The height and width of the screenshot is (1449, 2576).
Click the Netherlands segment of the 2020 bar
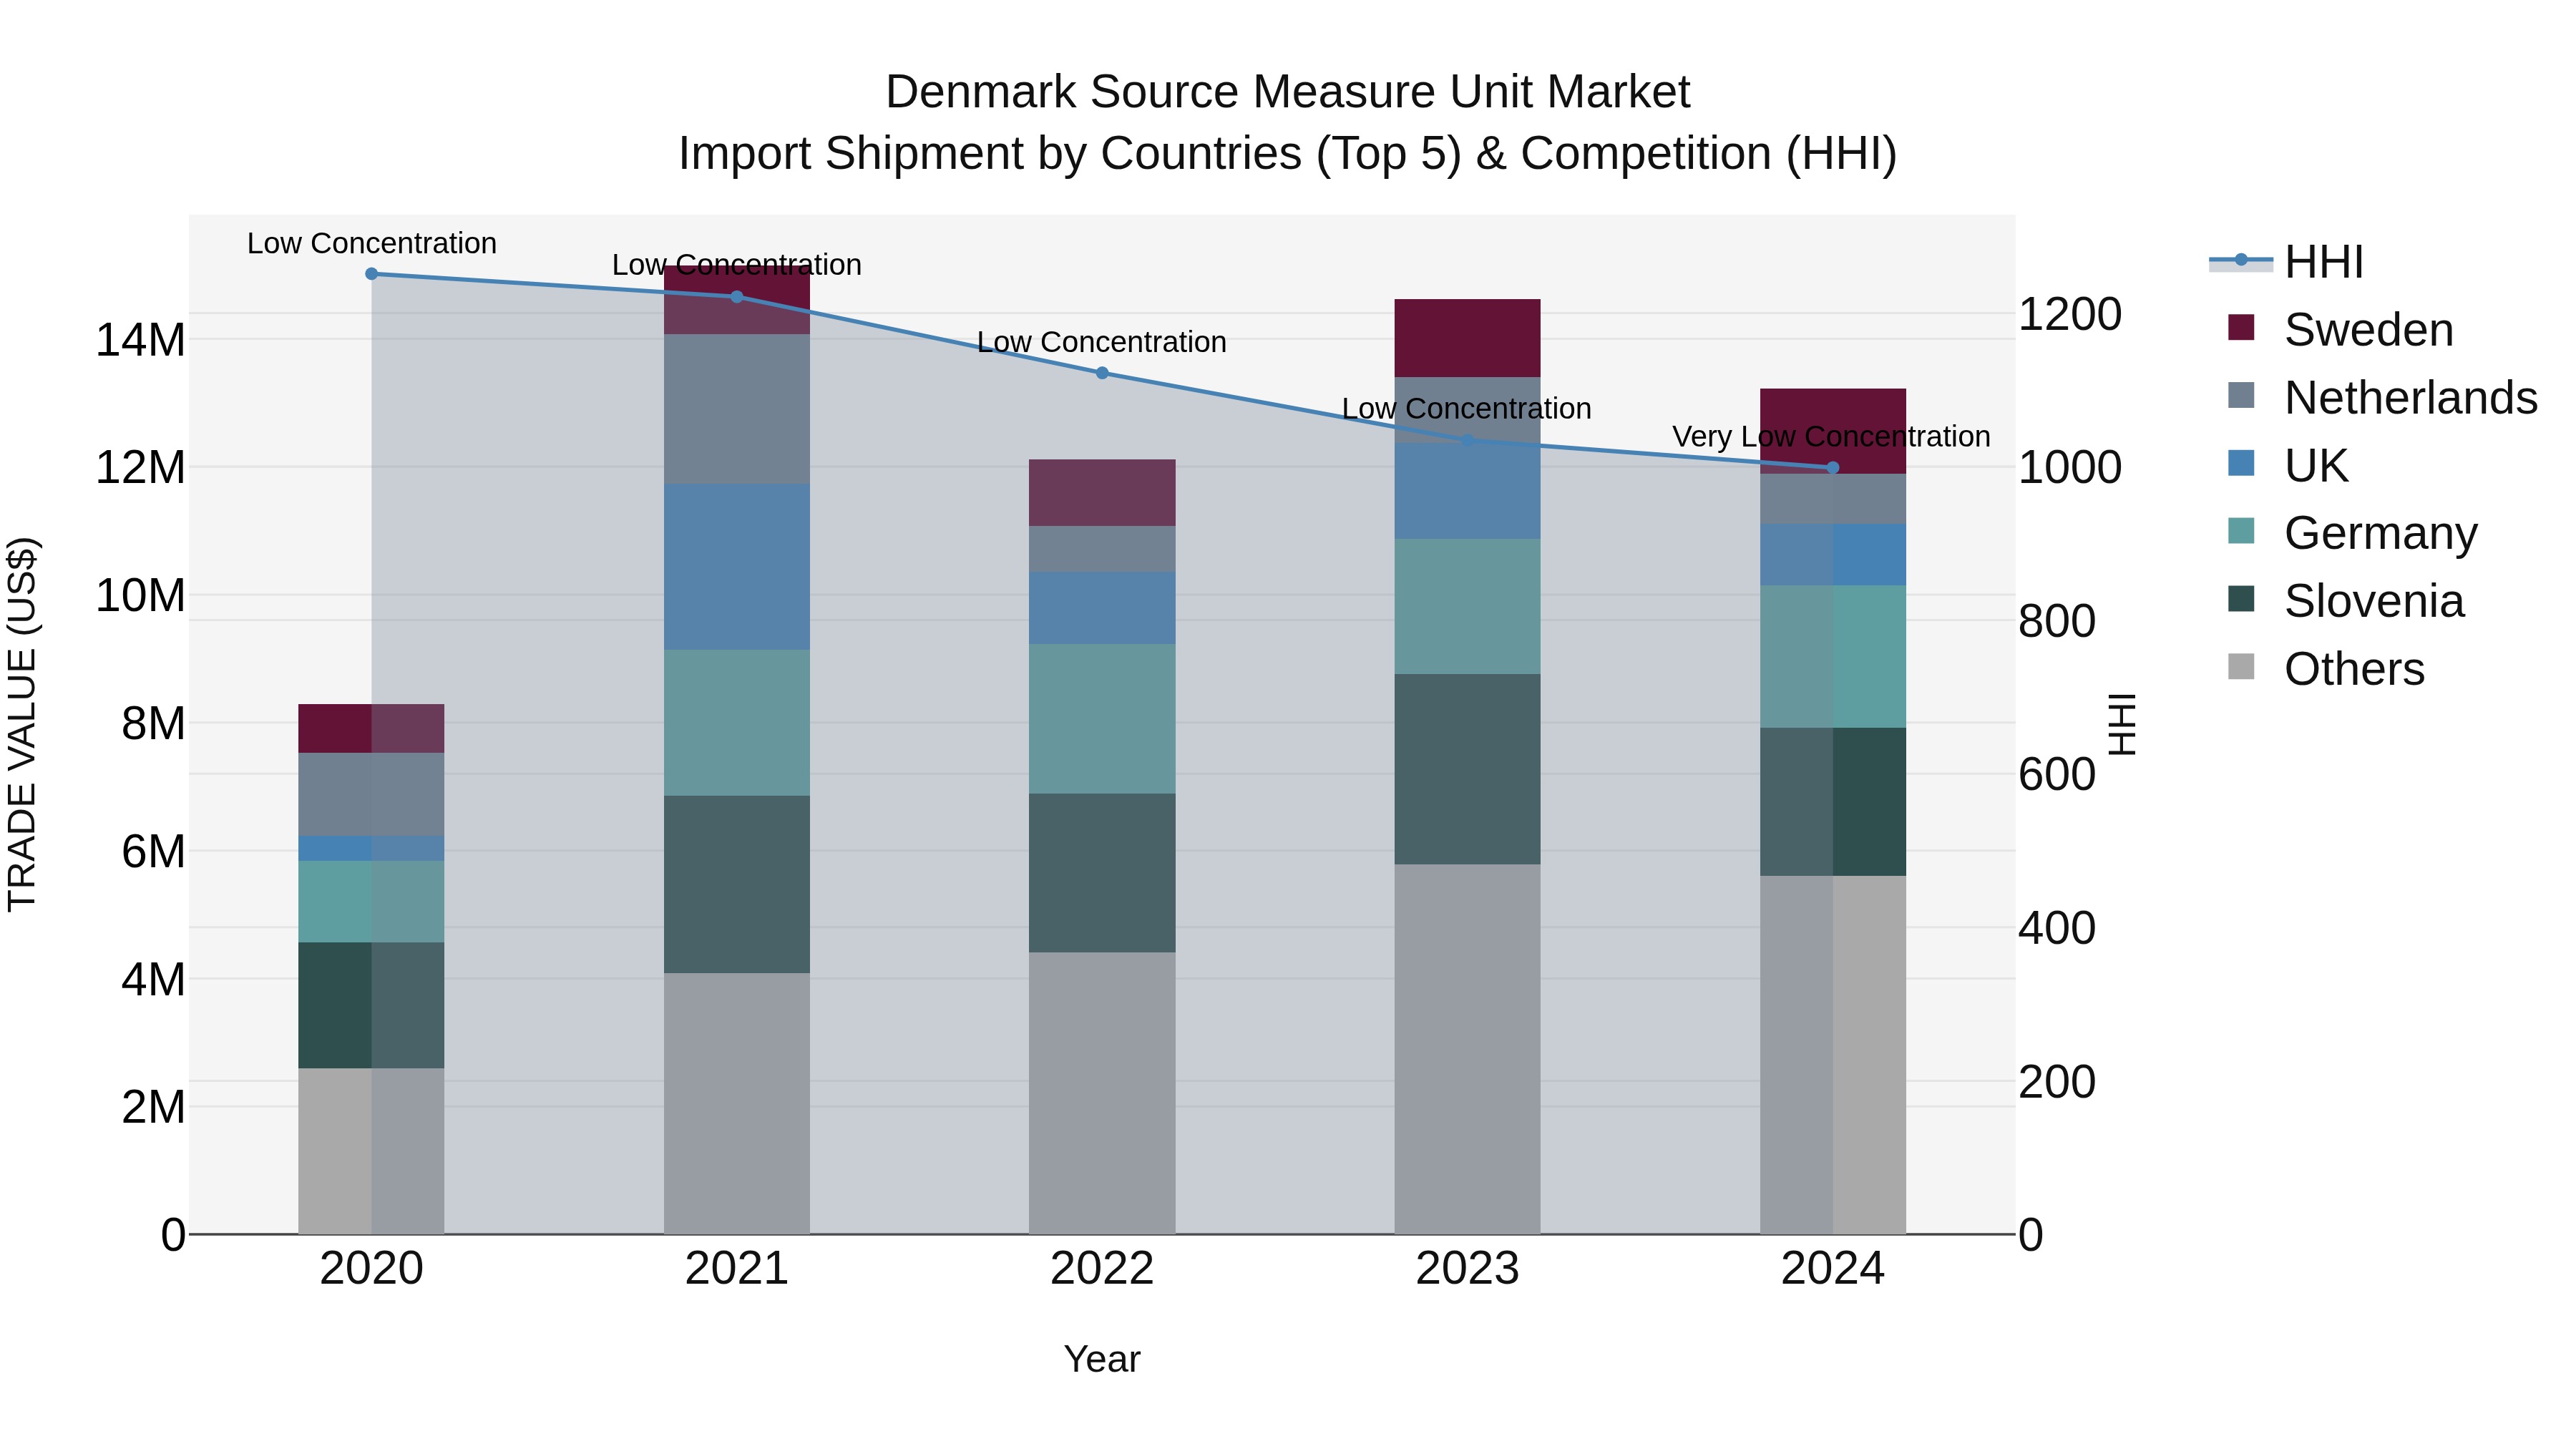click(371, 795)
